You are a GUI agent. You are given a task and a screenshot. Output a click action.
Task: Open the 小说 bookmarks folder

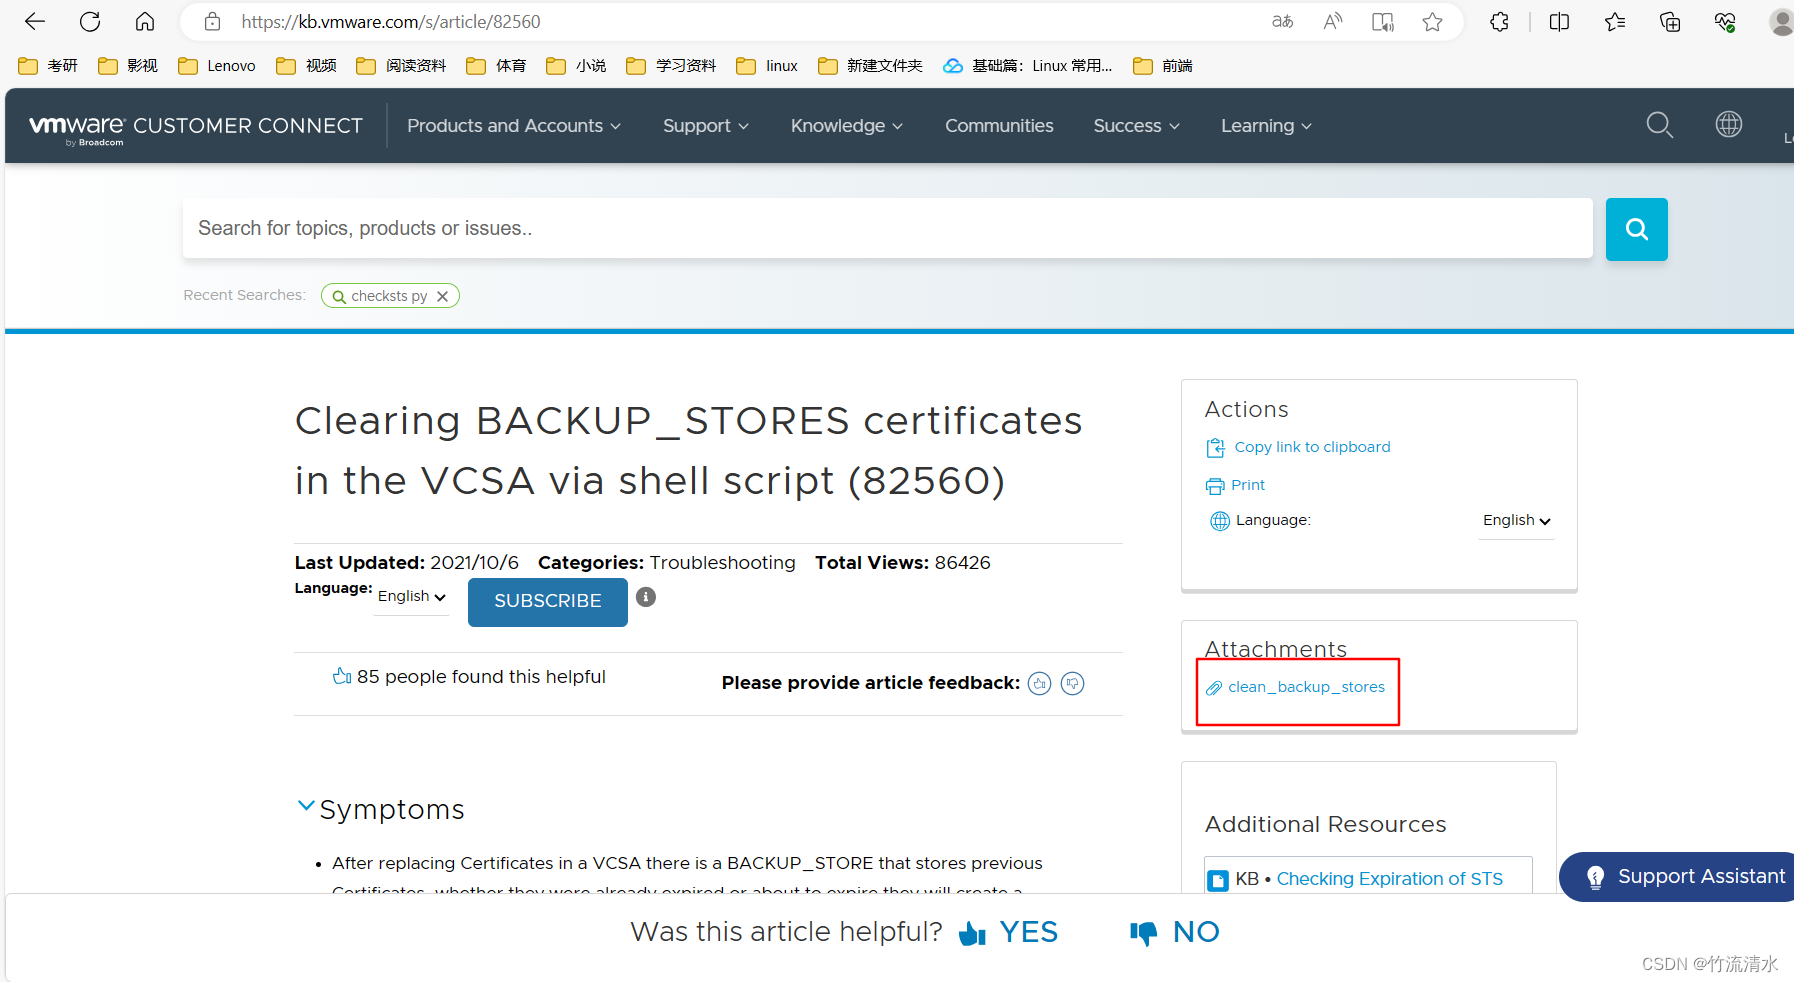tap(576, 66)
